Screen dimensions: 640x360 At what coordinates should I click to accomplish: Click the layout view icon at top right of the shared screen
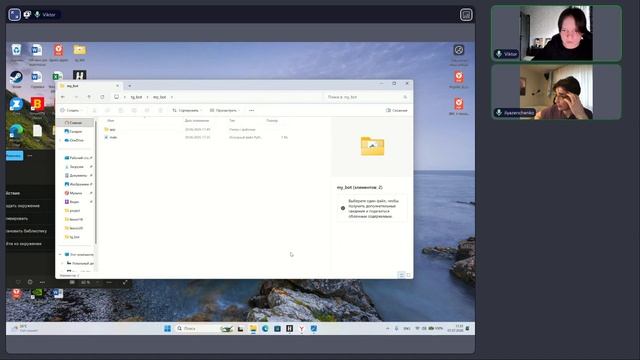click(466, 15)
